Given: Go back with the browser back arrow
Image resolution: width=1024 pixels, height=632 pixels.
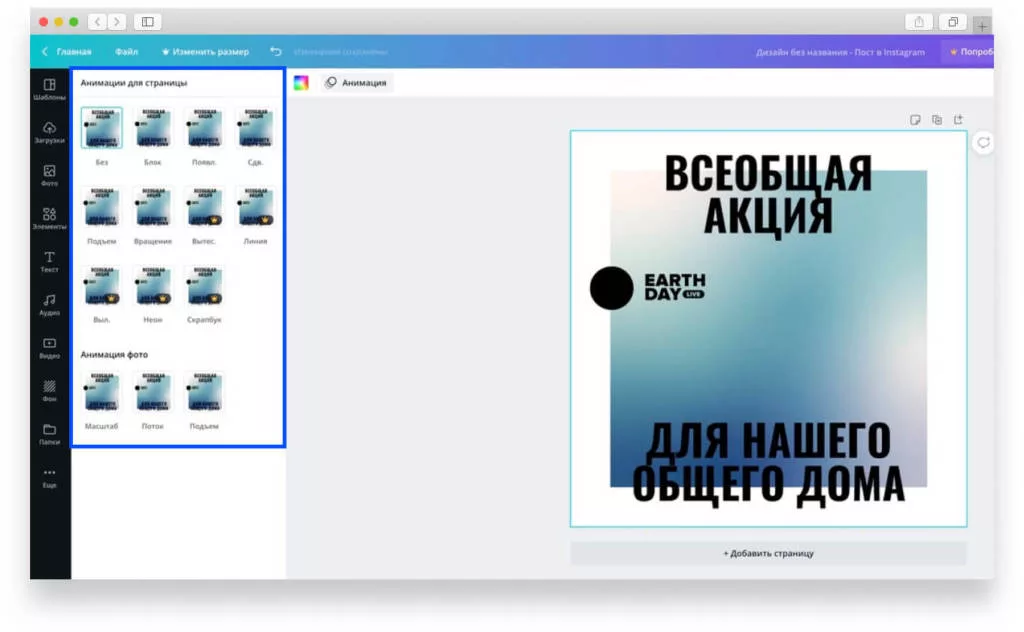Looking at the screenshot, I should click(97, 22).
